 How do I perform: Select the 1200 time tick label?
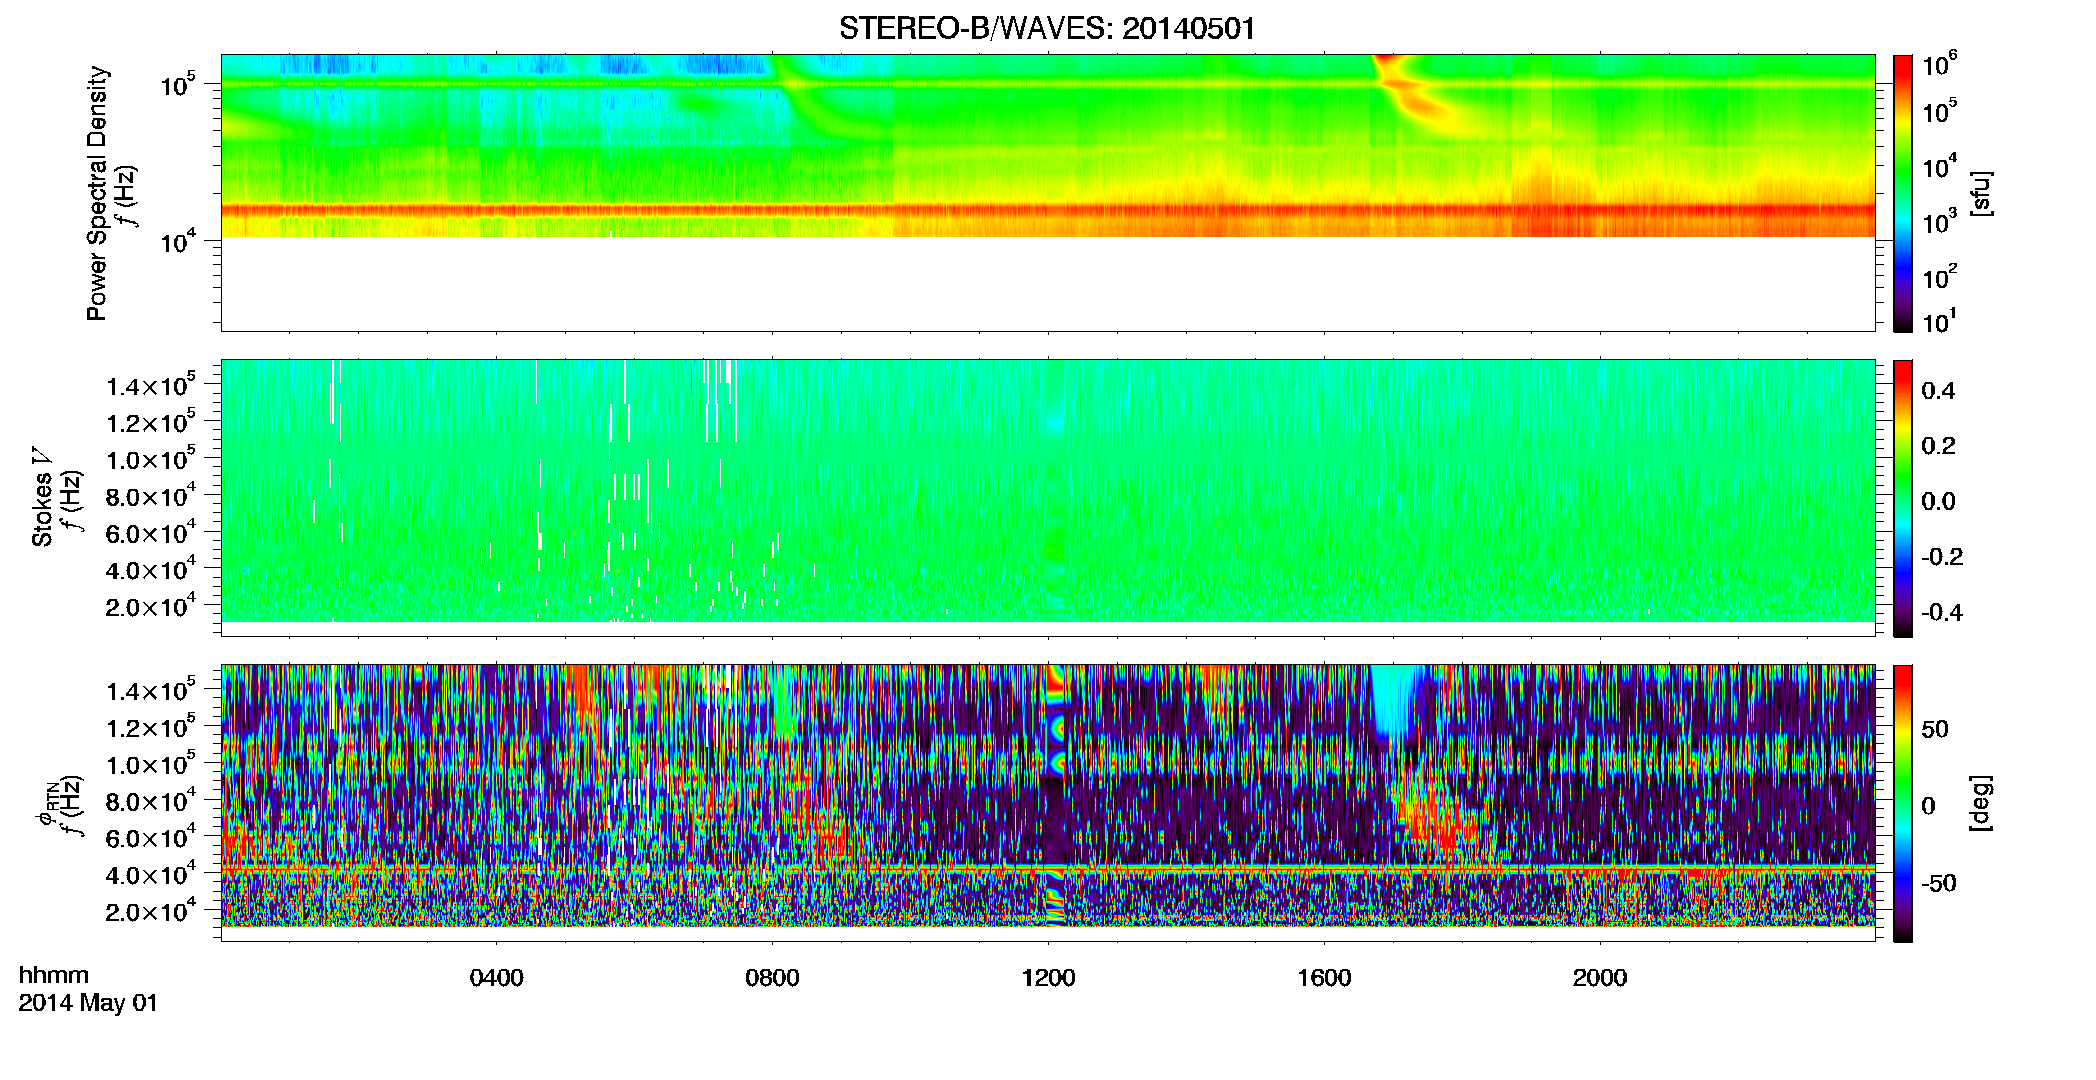pyautogui.click(x=1048, y=978)
